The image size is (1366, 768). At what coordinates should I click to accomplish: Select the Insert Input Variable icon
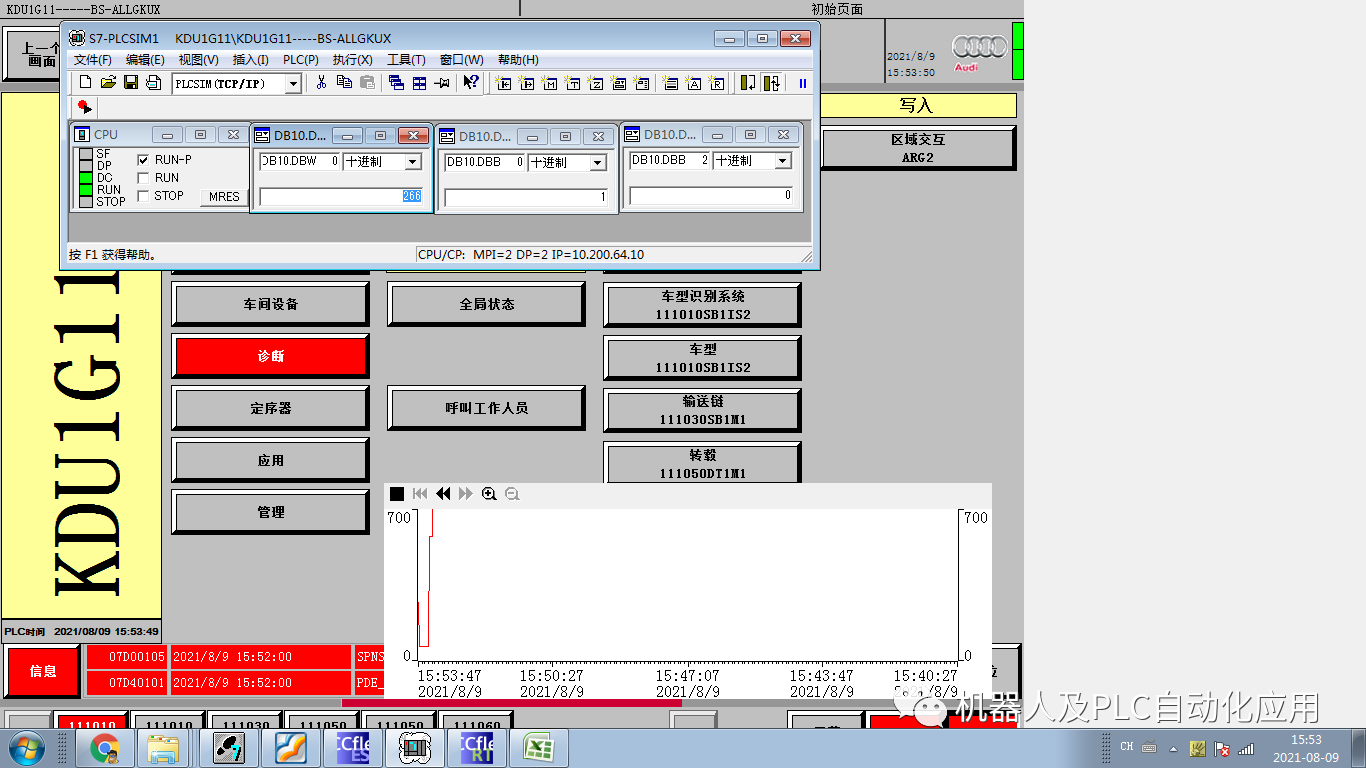click(503, 84)
